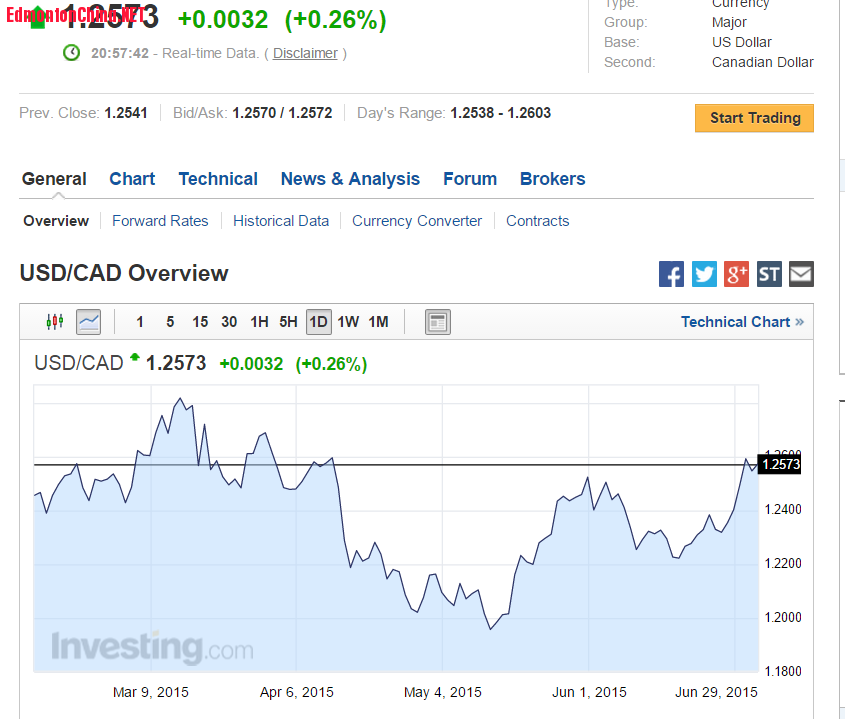Share on Google Plus icon
Viewport: 845px width, 719px height.
(736, 274)
